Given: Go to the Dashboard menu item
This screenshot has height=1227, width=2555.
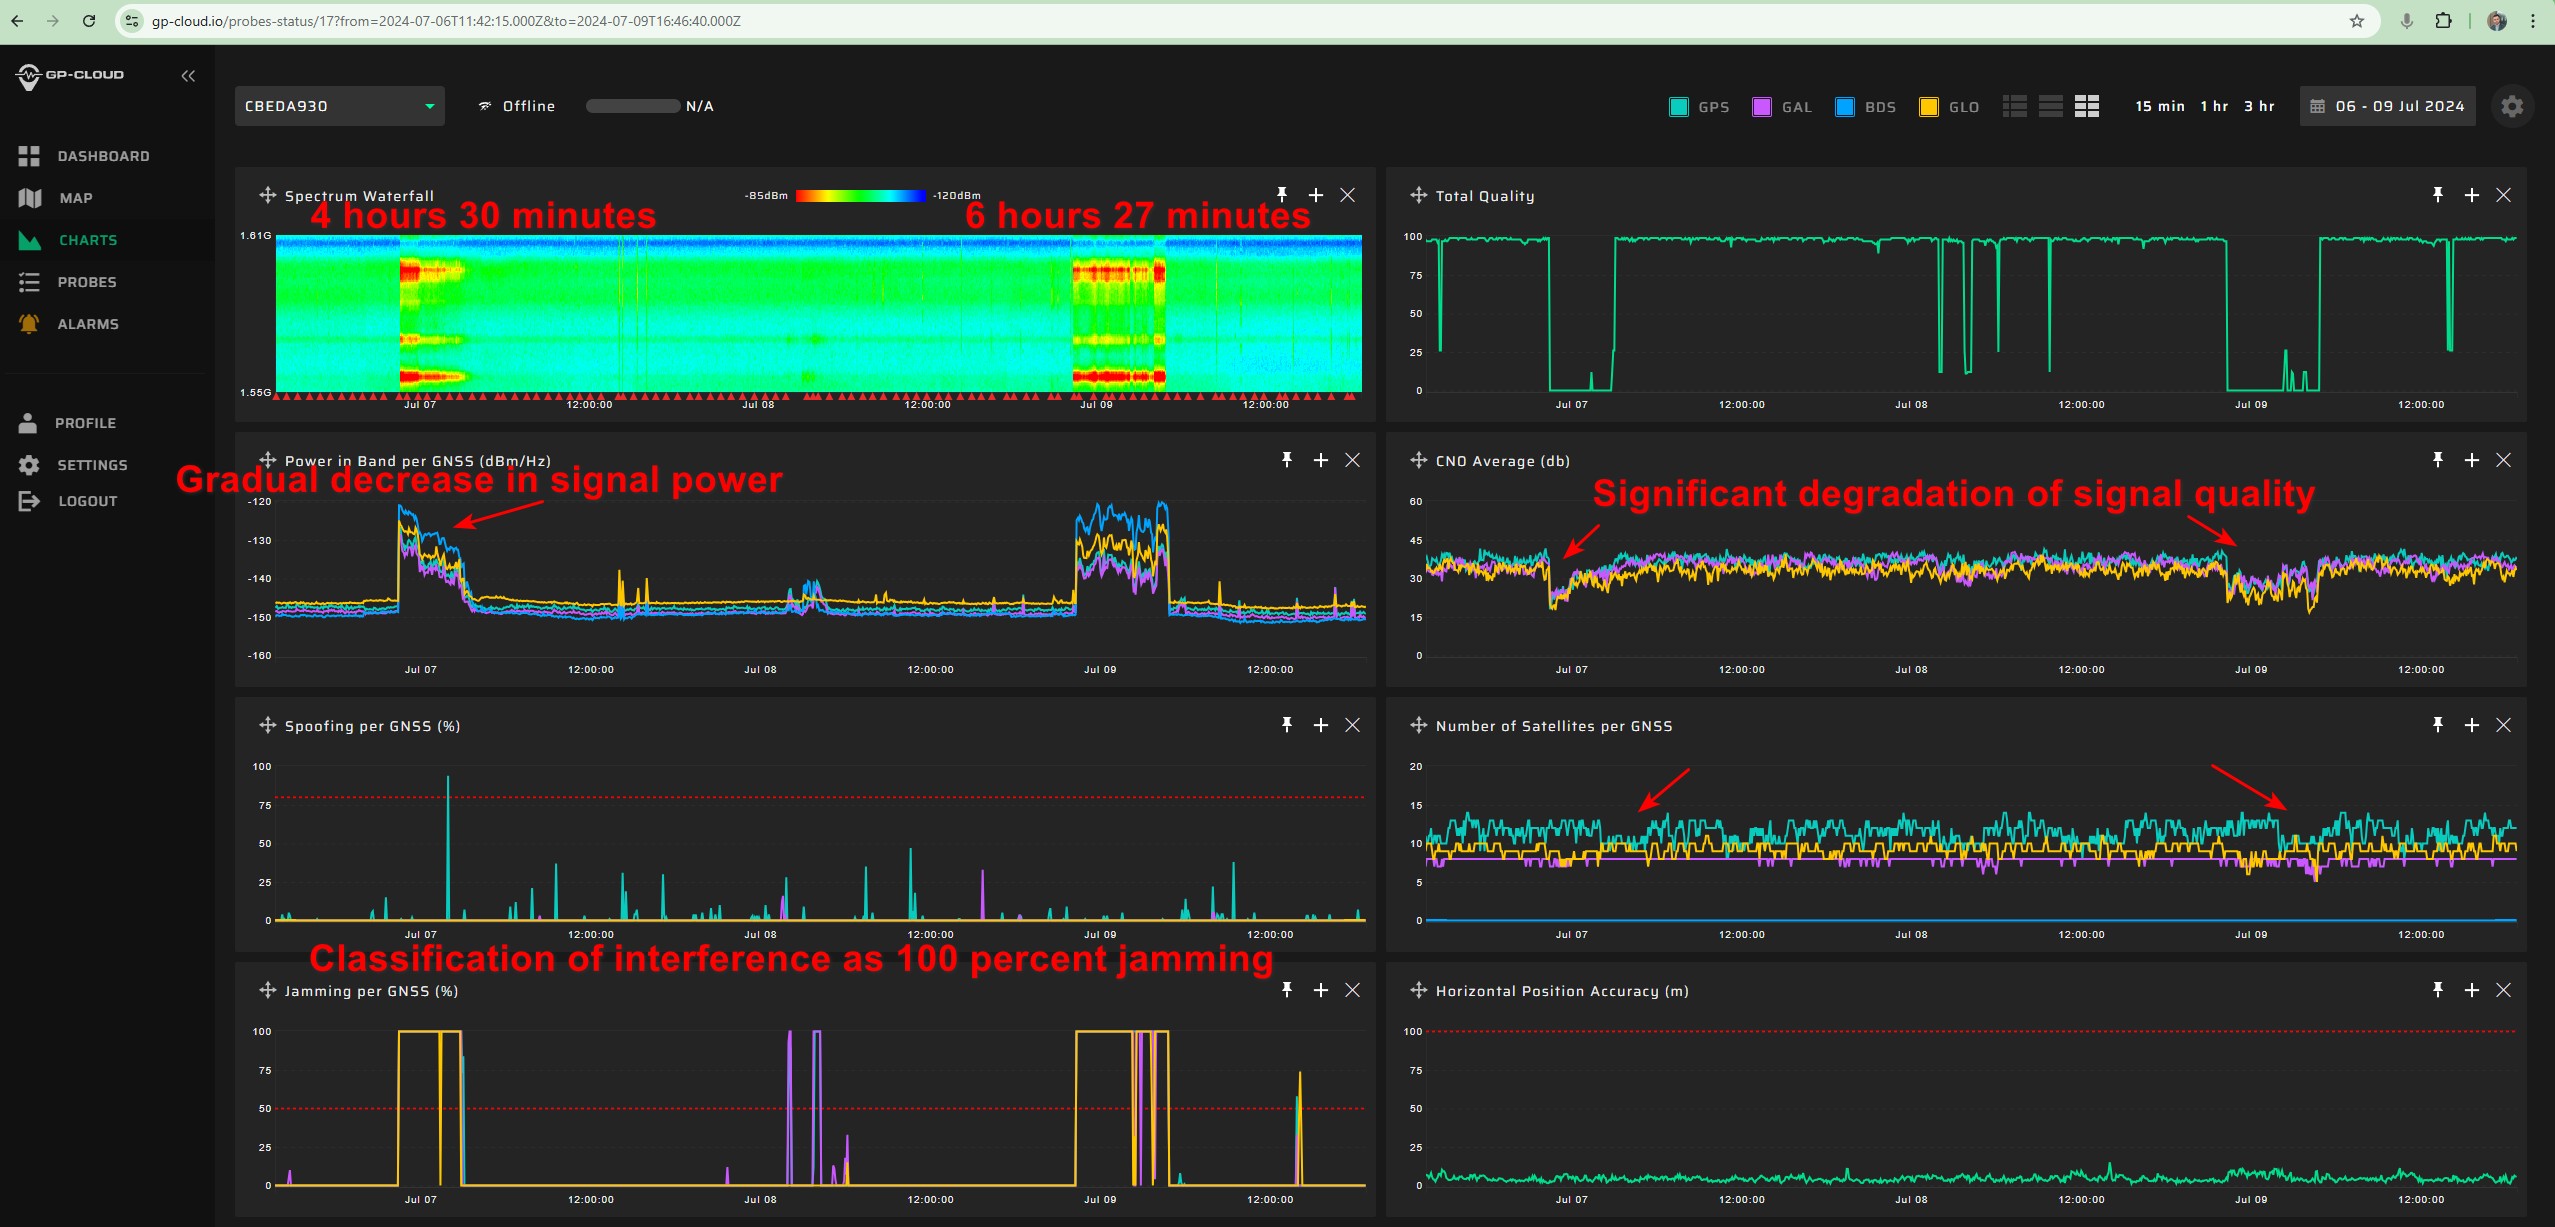Looking at the screenshot, I should point(103,156).
